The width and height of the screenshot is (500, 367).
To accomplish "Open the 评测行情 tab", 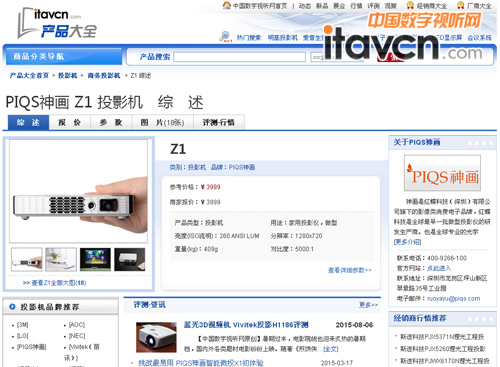I will pyautogui.click(x=219, y=123).
